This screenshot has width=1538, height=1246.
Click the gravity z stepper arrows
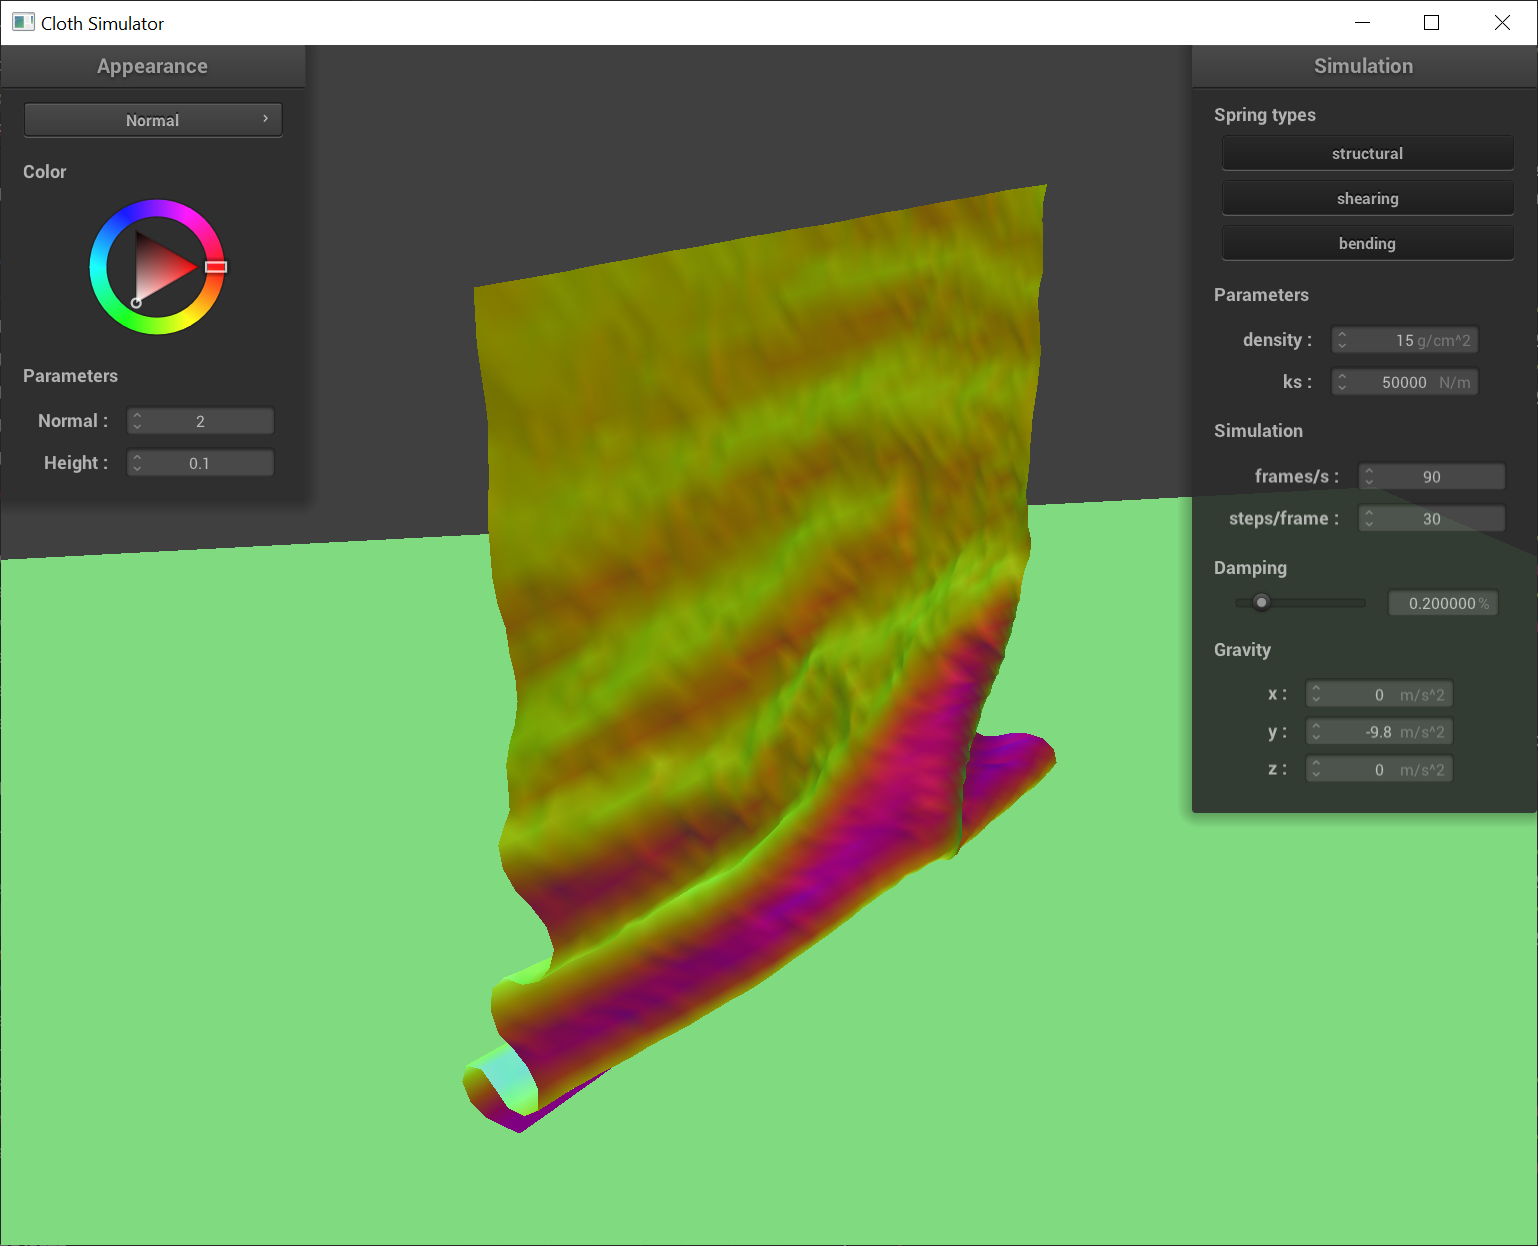(1316, 769)
